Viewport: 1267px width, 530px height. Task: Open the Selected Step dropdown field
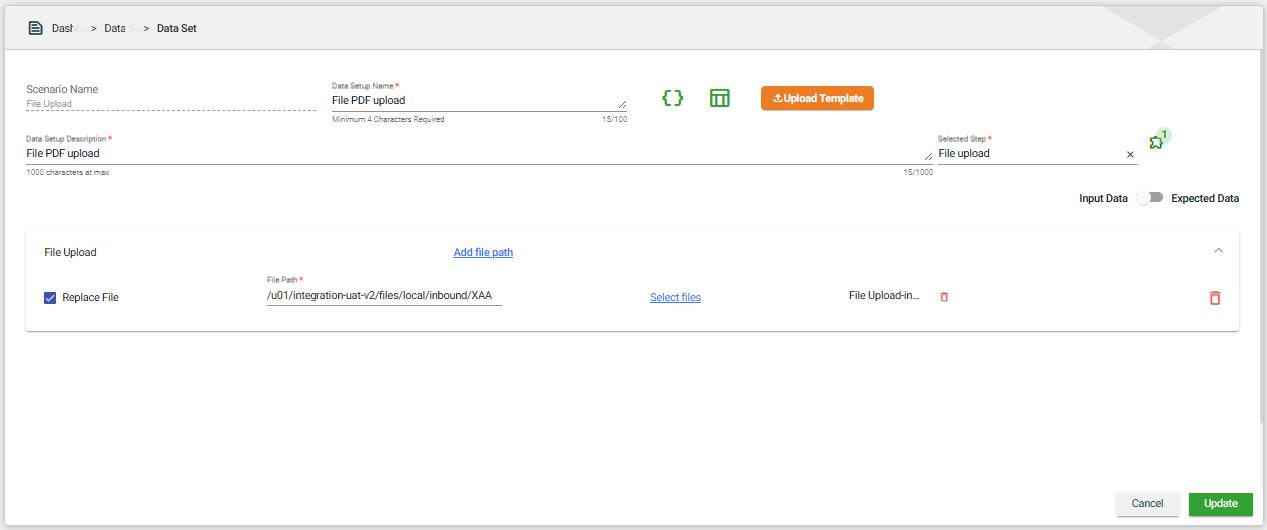pyautogui.click(x=1028, y=154)
